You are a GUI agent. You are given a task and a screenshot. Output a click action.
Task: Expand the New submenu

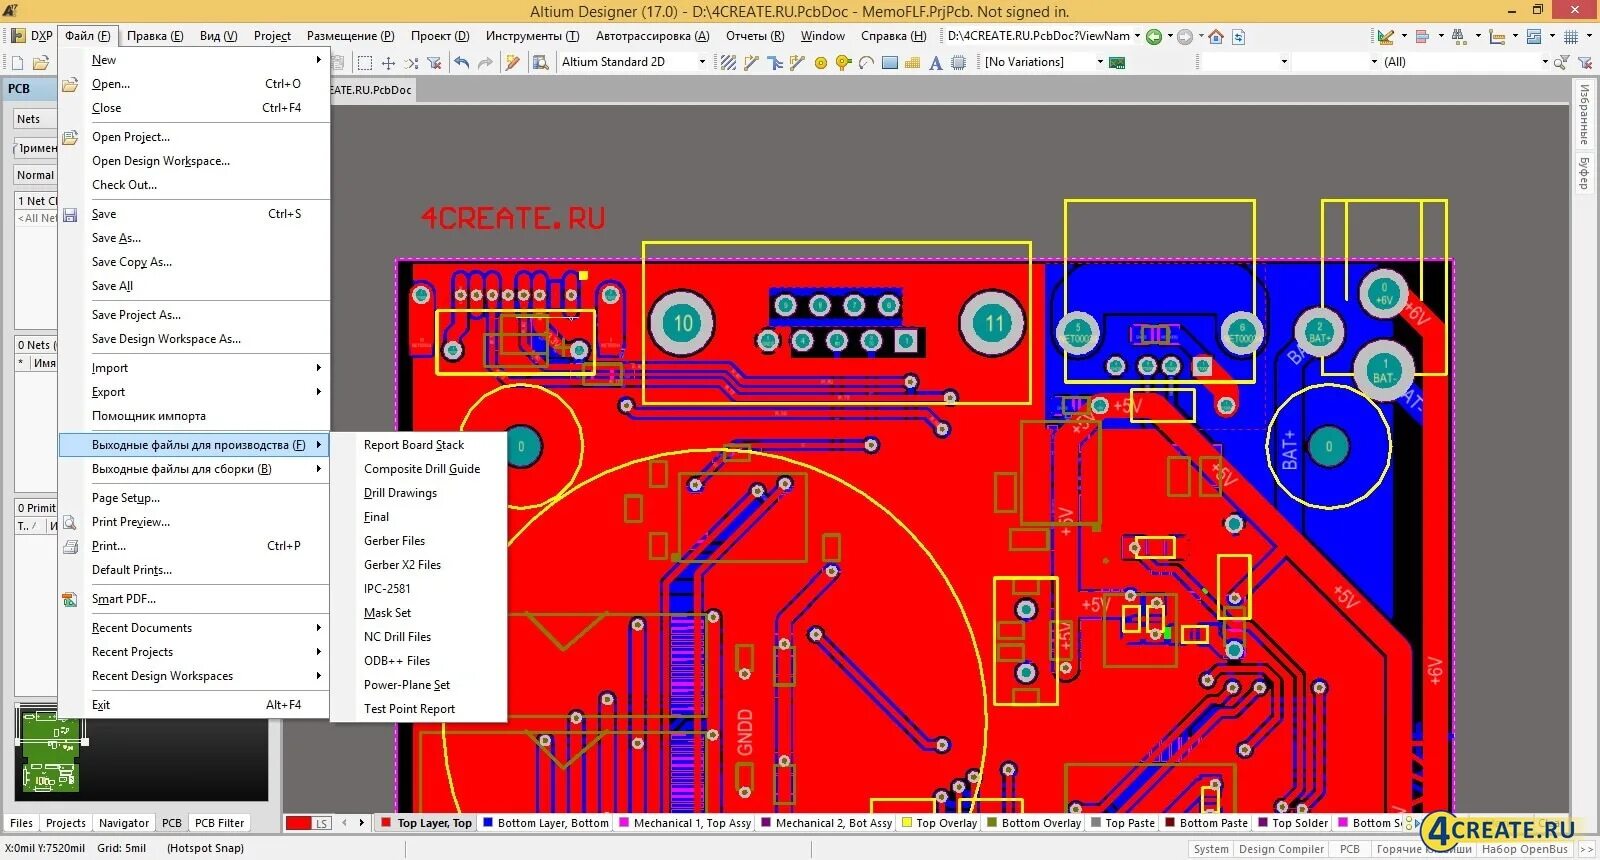point(194,60)
